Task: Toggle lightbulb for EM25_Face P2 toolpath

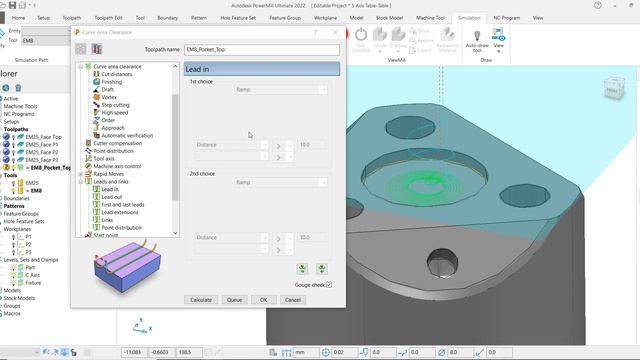Action: pos(13,152)
